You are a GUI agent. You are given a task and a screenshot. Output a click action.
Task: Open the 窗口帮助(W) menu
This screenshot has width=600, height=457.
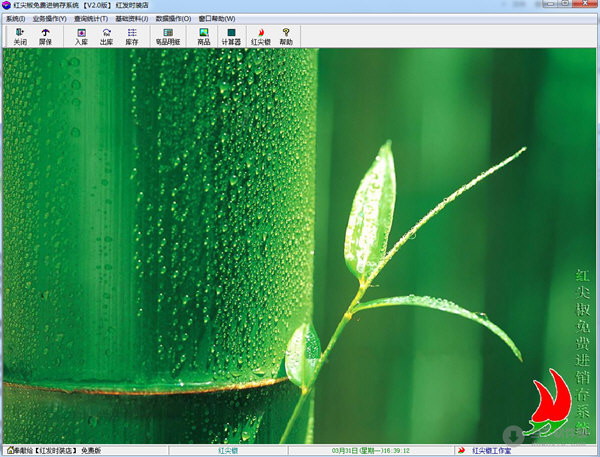tap(217, 19)
